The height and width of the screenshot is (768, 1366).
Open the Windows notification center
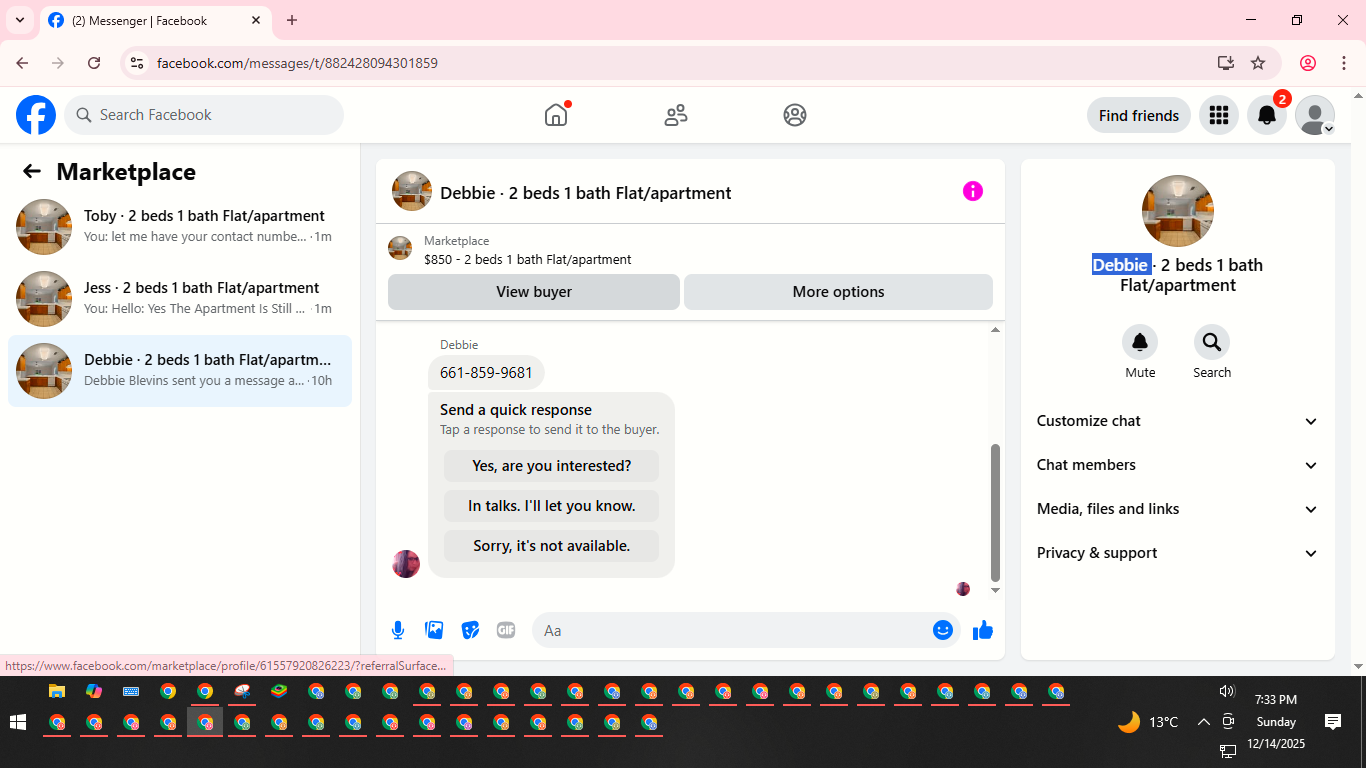click(1333, 721)
